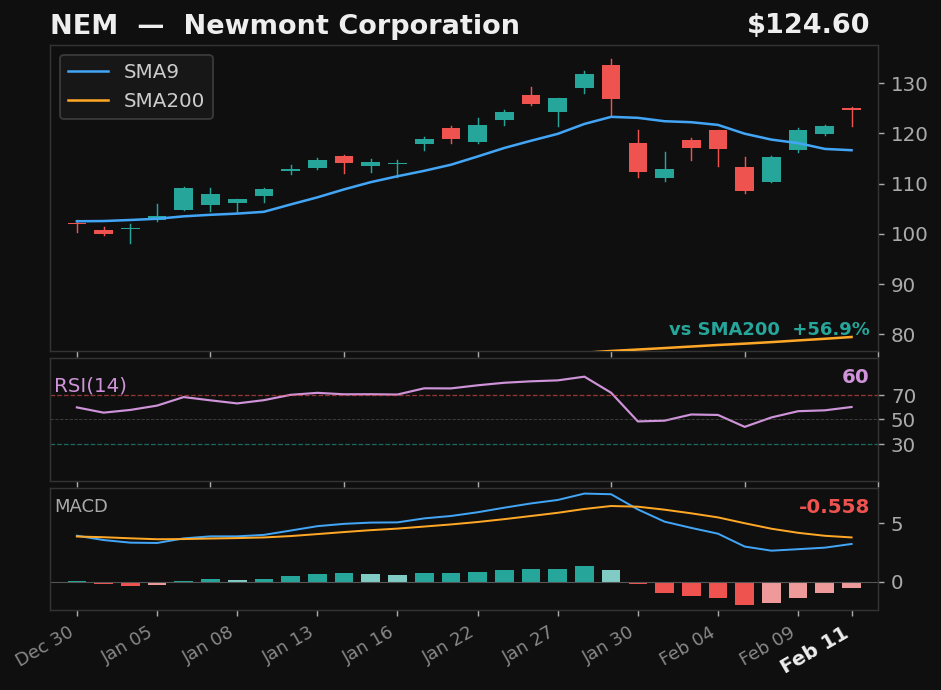Click the 80 price axis tick label
This screenshot has width=941, height=690.
tap(903, 335)
